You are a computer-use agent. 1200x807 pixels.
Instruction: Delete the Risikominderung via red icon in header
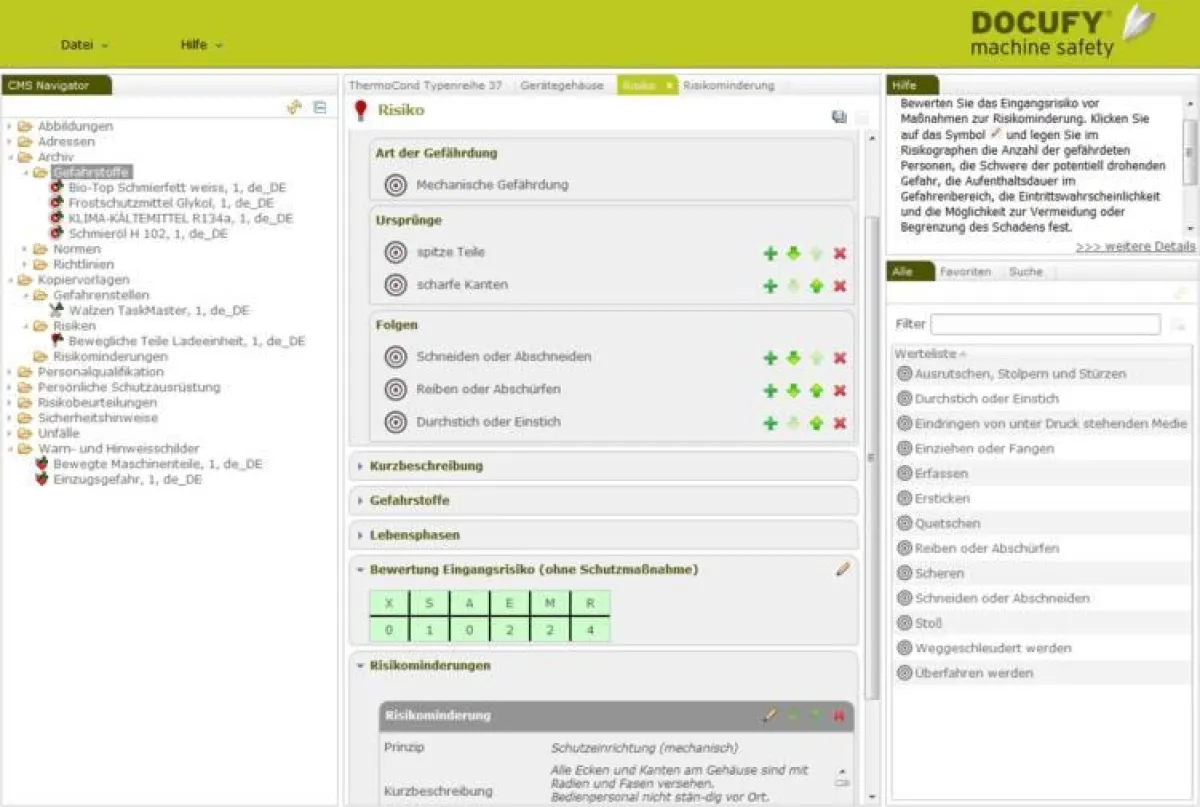[x=838, y=716]
